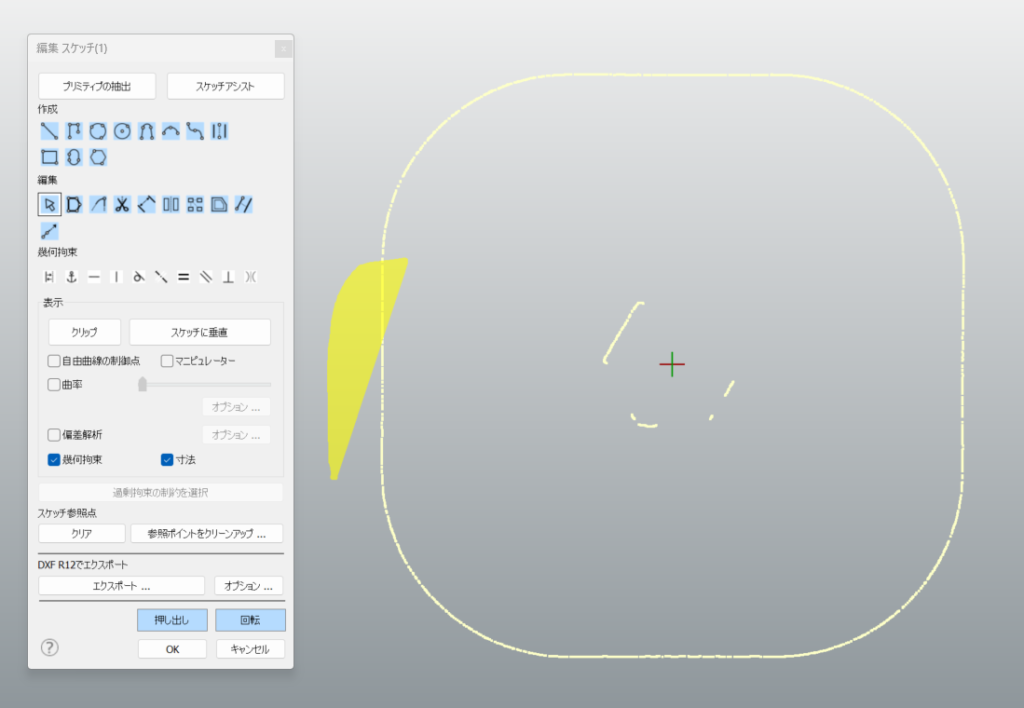Open the エクスポート ... dialog button

(121, 586)
